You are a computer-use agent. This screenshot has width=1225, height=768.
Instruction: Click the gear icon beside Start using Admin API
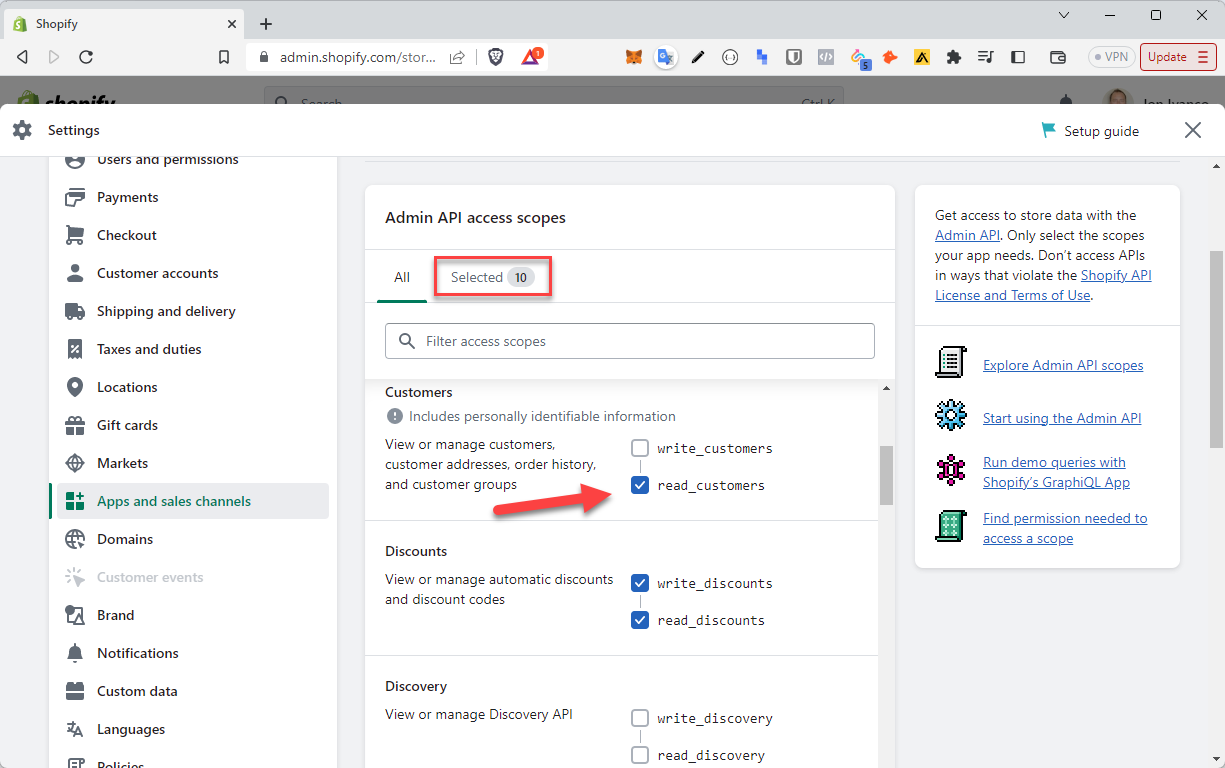click(951, 415)
